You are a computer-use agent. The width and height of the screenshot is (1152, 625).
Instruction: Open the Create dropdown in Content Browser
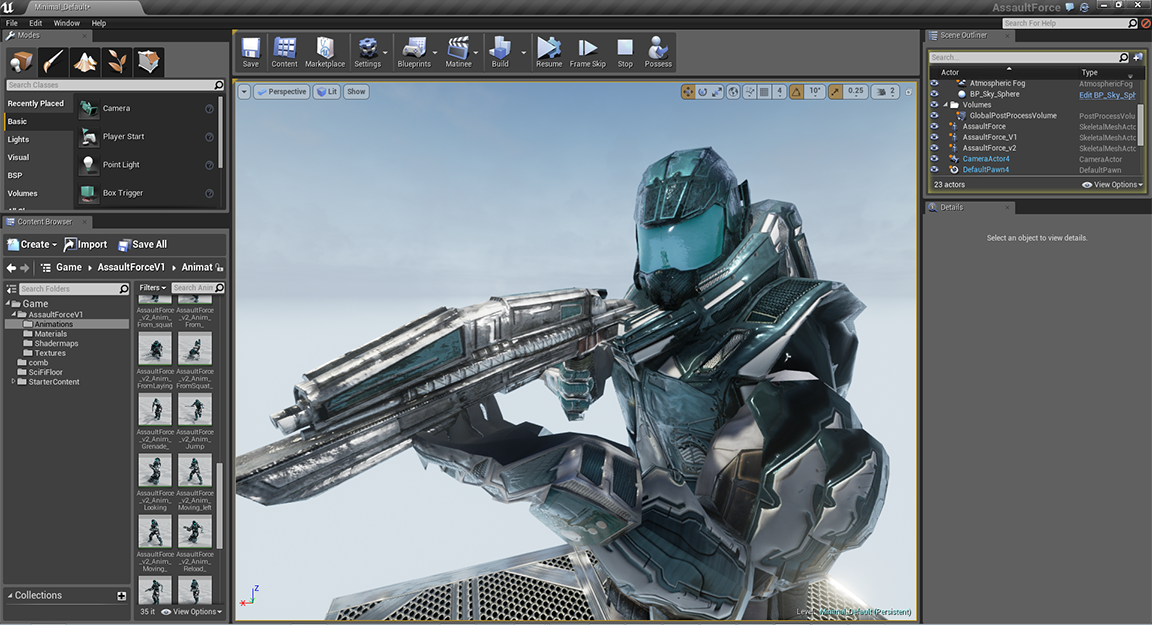[x=32, y=245]
